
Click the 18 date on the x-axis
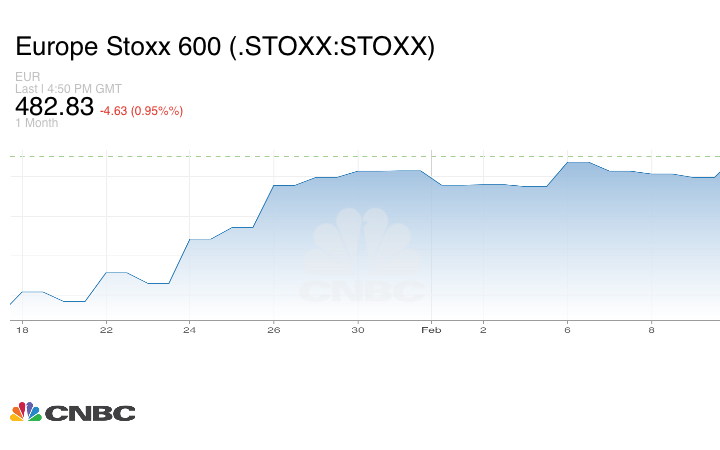pos(22,330)
